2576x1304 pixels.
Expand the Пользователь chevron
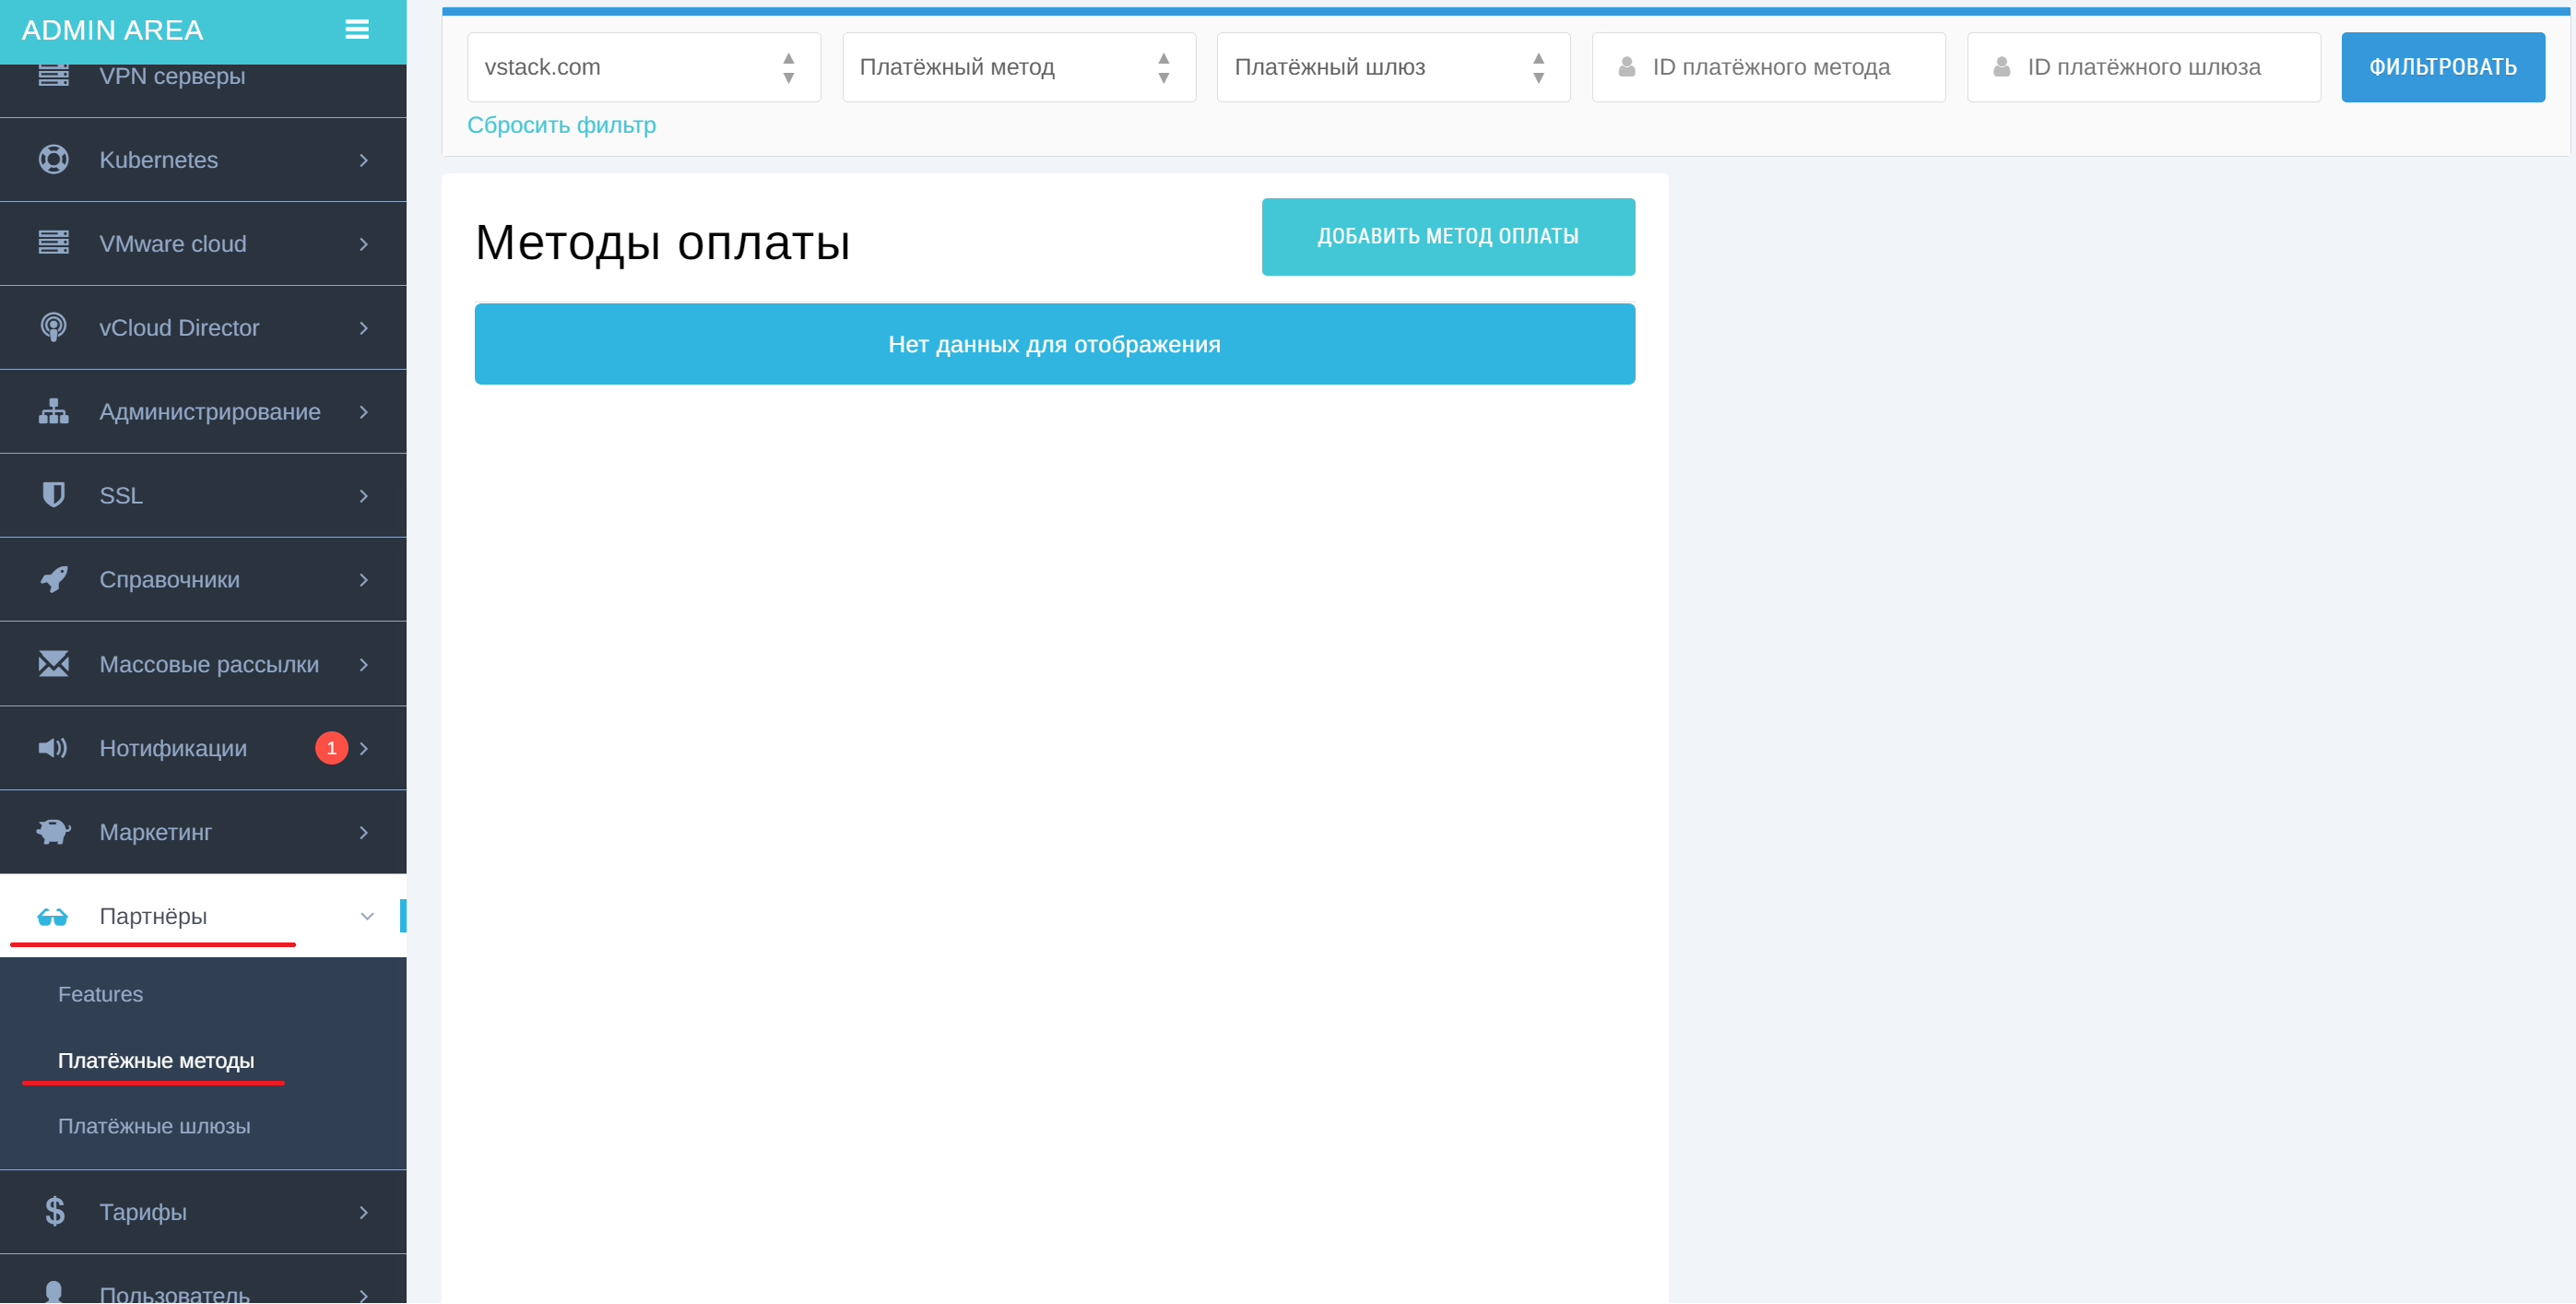point(364,1295)
